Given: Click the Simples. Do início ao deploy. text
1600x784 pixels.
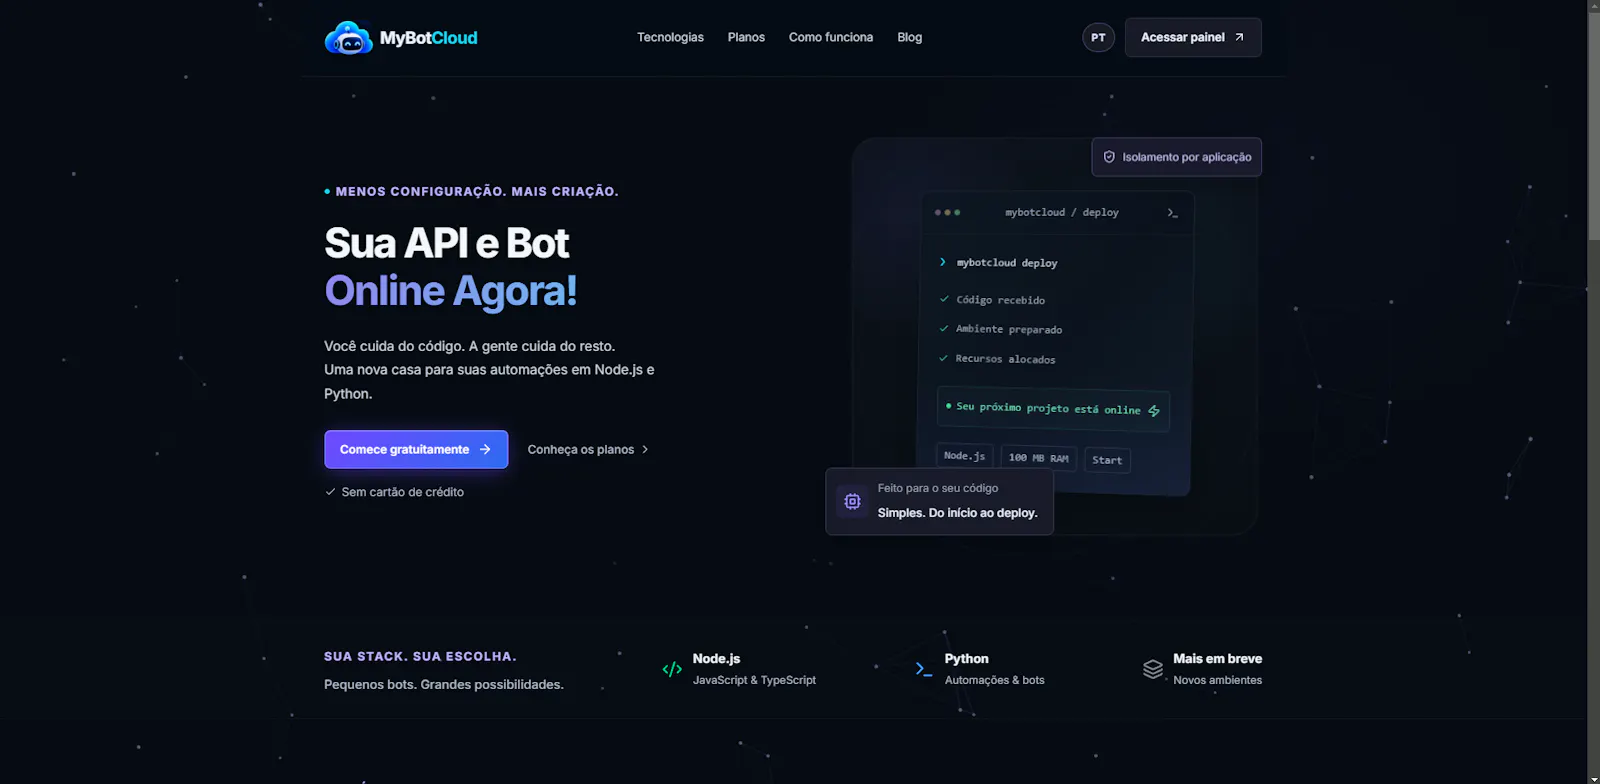Looking at the screenshot, I should click(x=958, y=513).
